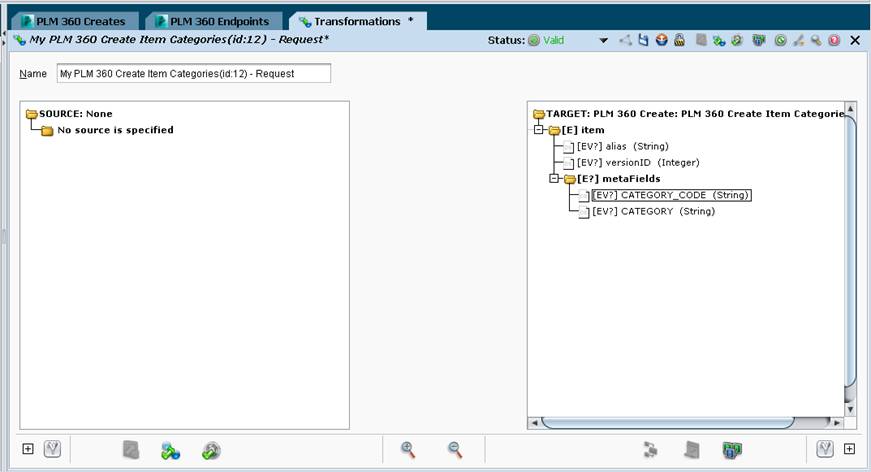Select the CATEGORY (String) target field
This screenshot has height=472, width=871.
tap(653, 212)
